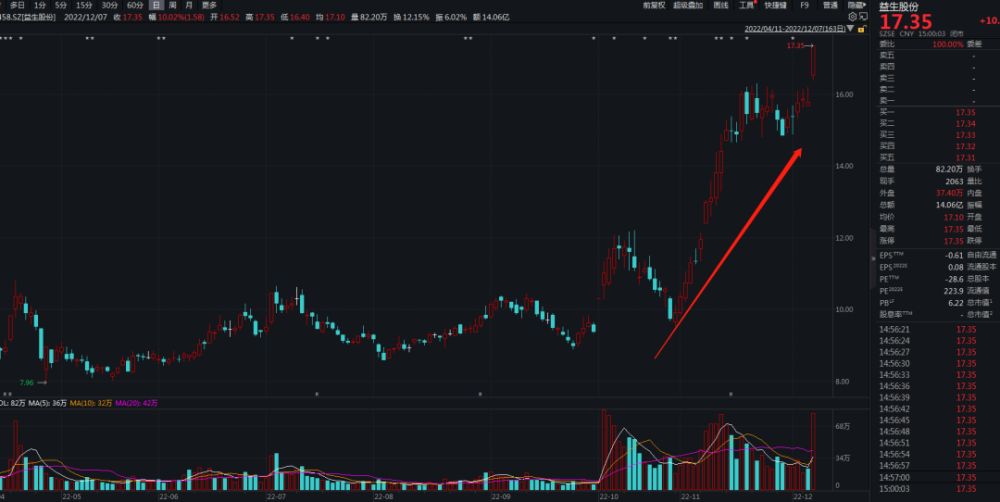
Task: Open the 工具 tools menu
Action: pos(747,5)
